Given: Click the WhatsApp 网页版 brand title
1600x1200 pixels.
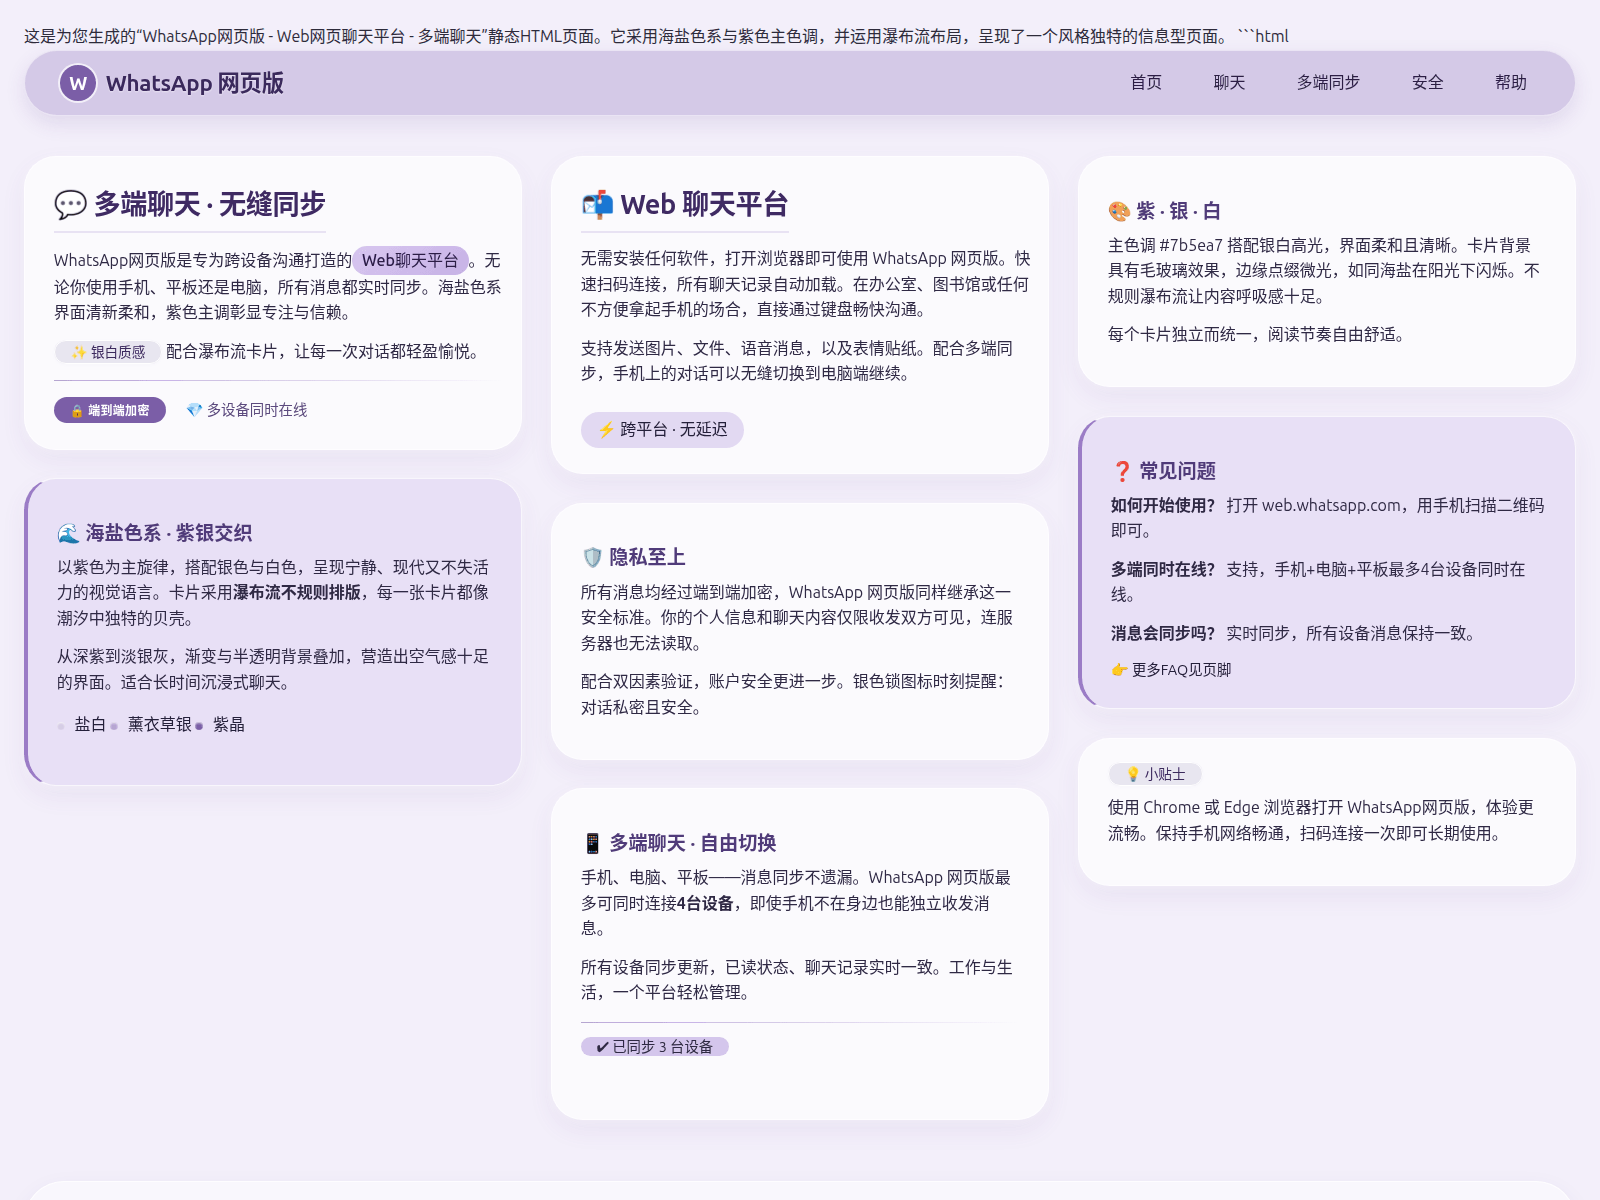Looking at the screenshot, I should [195, 83].
